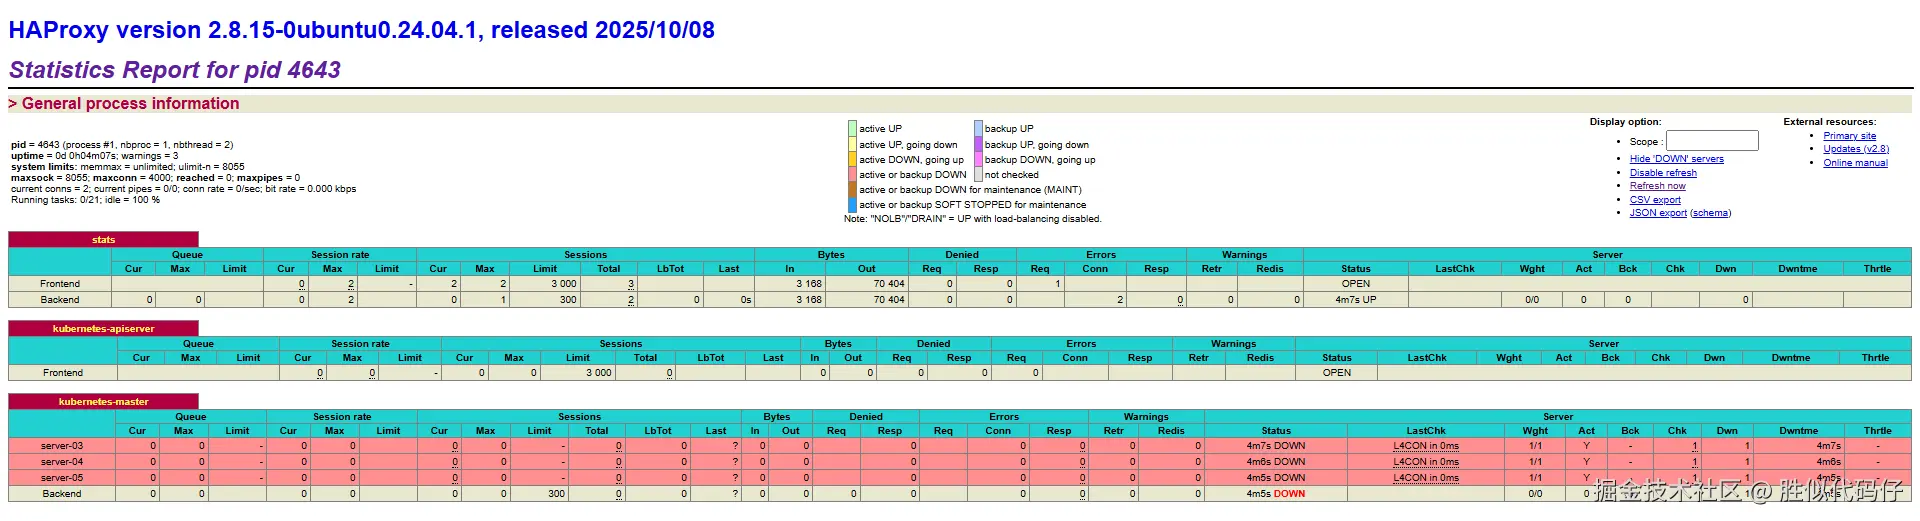Click the 'stats' proxy title

coord(103,240)
